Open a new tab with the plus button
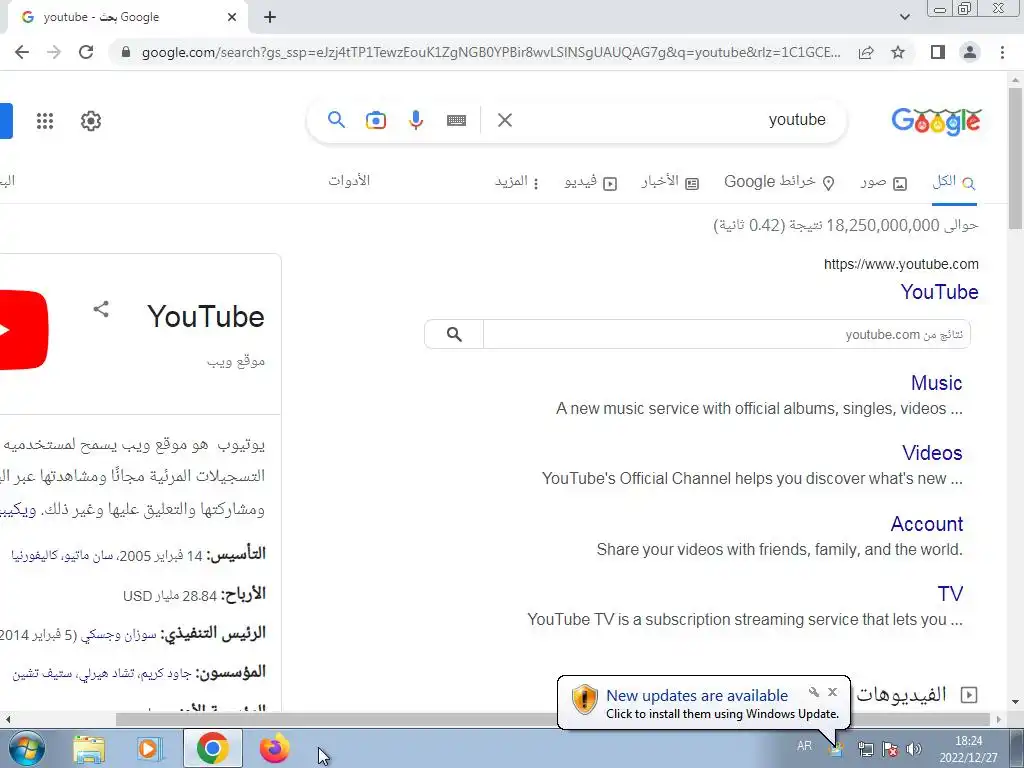 (270, 17)
